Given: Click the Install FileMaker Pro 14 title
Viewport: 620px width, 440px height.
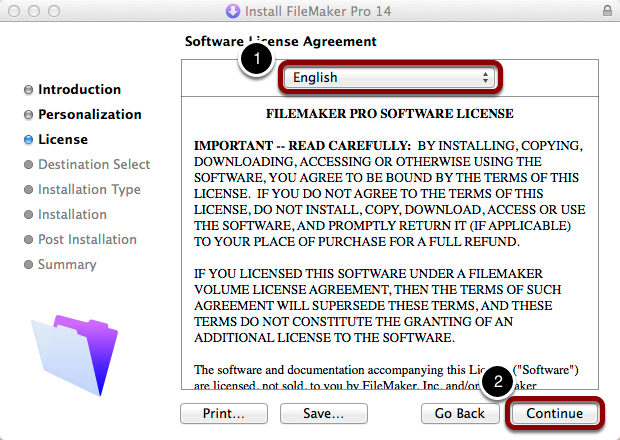Looking at the screenshot, I should 318,11.
